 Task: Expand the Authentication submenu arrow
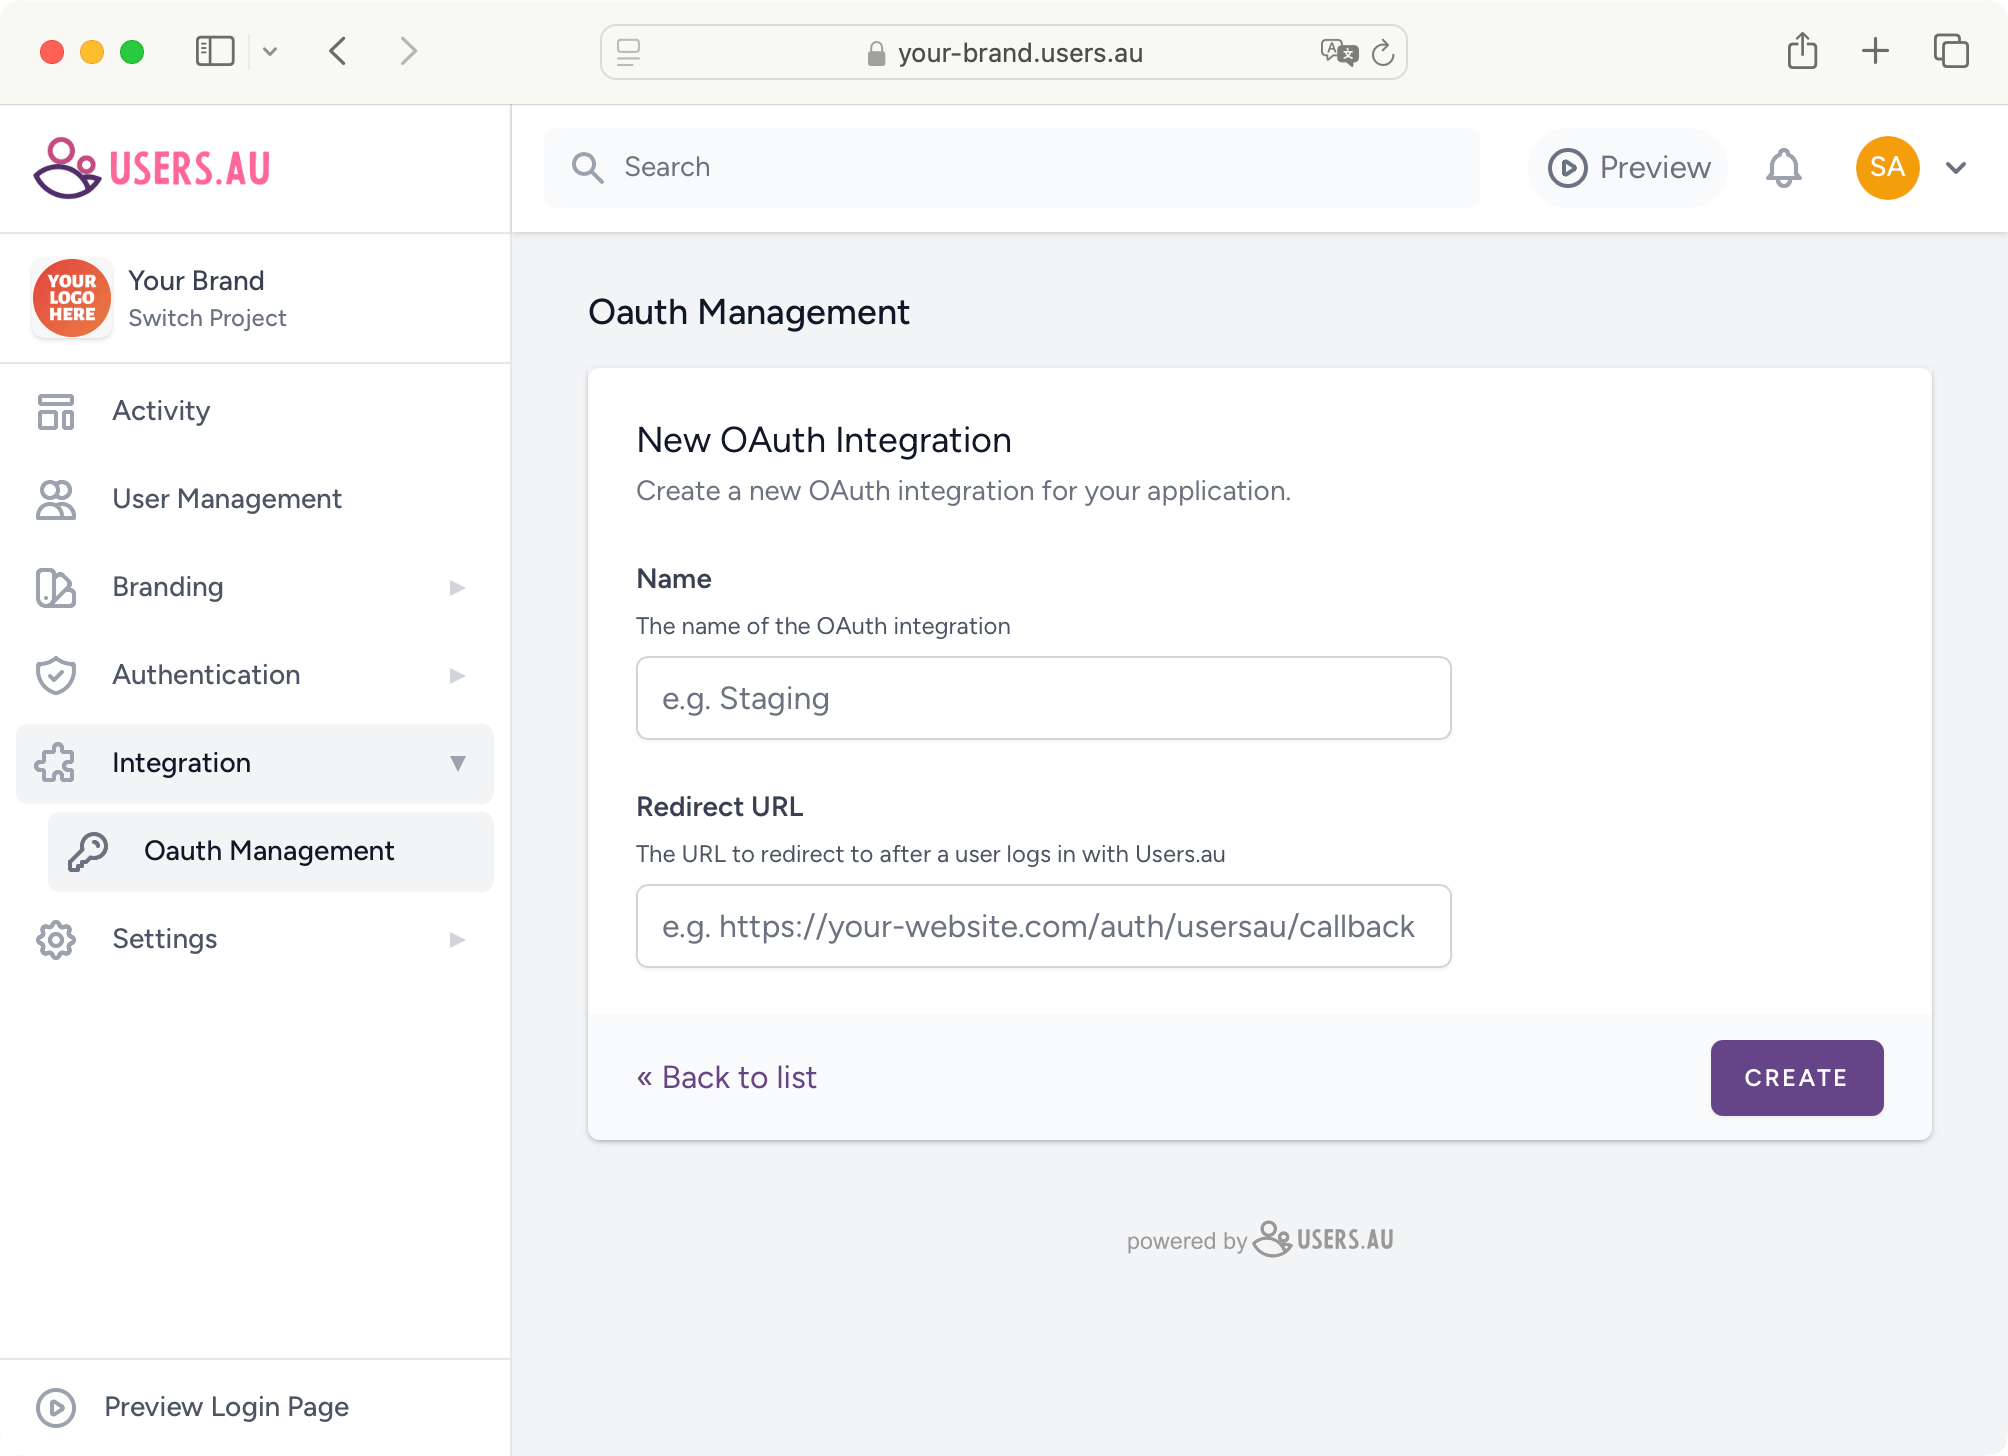click(x=457, y=675)
